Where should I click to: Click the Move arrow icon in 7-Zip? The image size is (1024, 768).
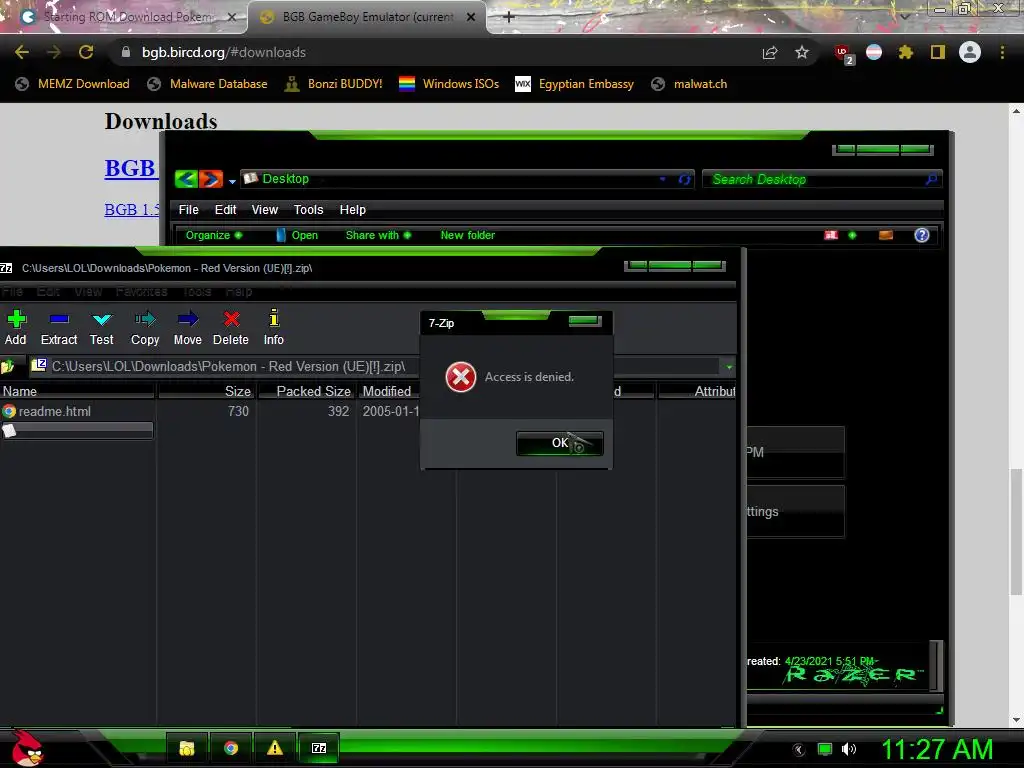(187, 328)
